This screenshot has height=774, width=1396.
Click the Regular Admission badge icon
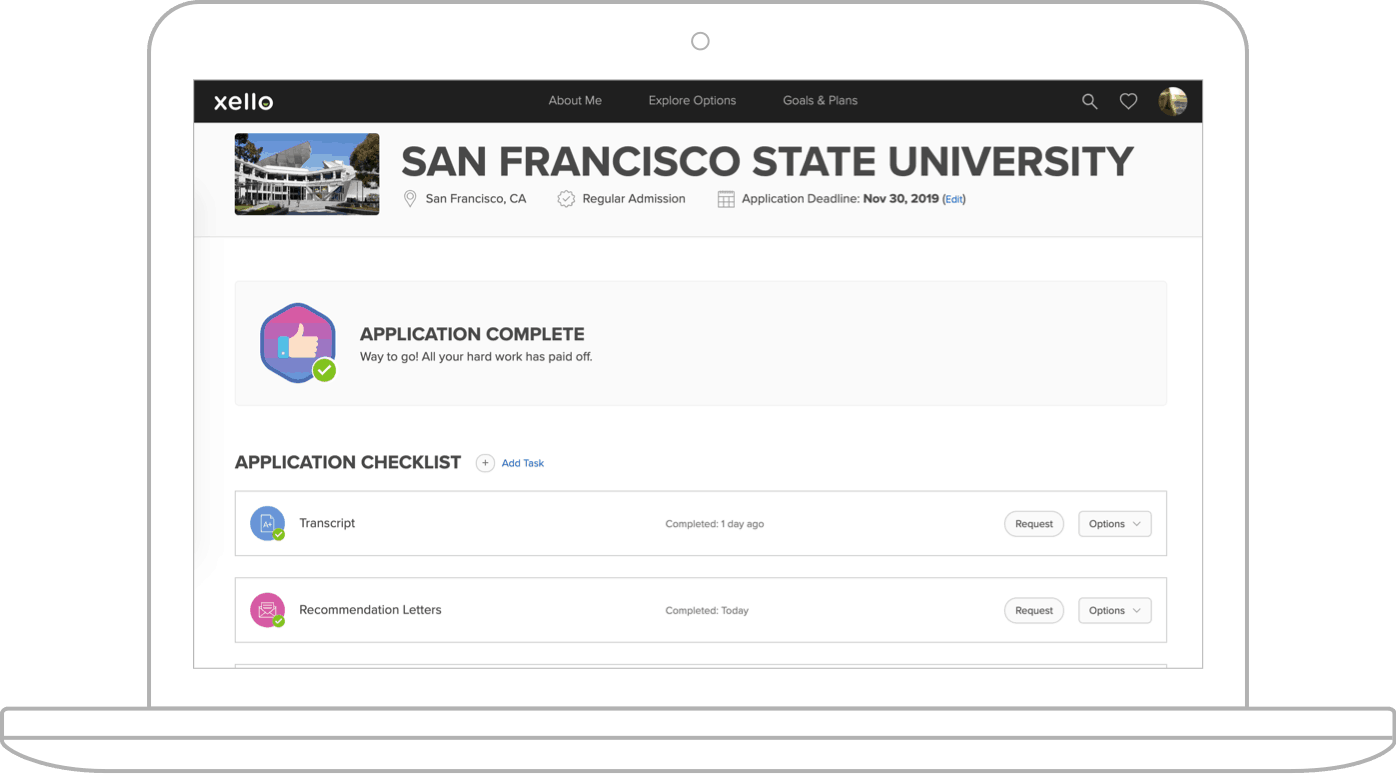(566, 199)
